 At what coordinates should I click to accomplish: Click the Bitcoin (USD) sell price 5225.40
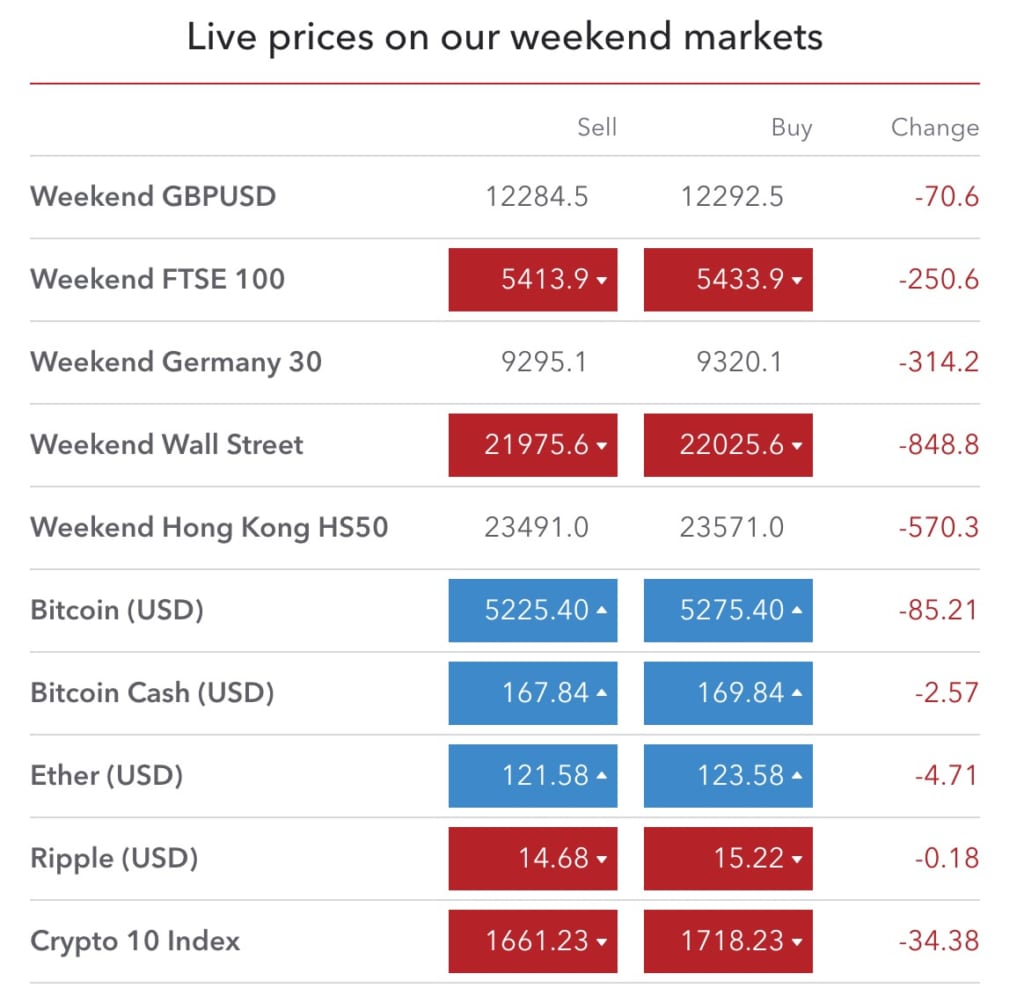point(532,610)
